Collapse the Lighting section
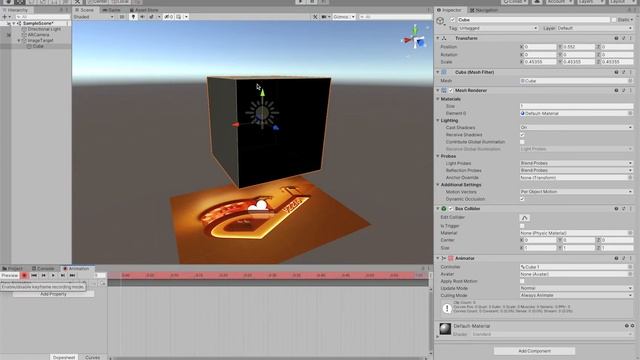The image size is (640, 360). 438,120
